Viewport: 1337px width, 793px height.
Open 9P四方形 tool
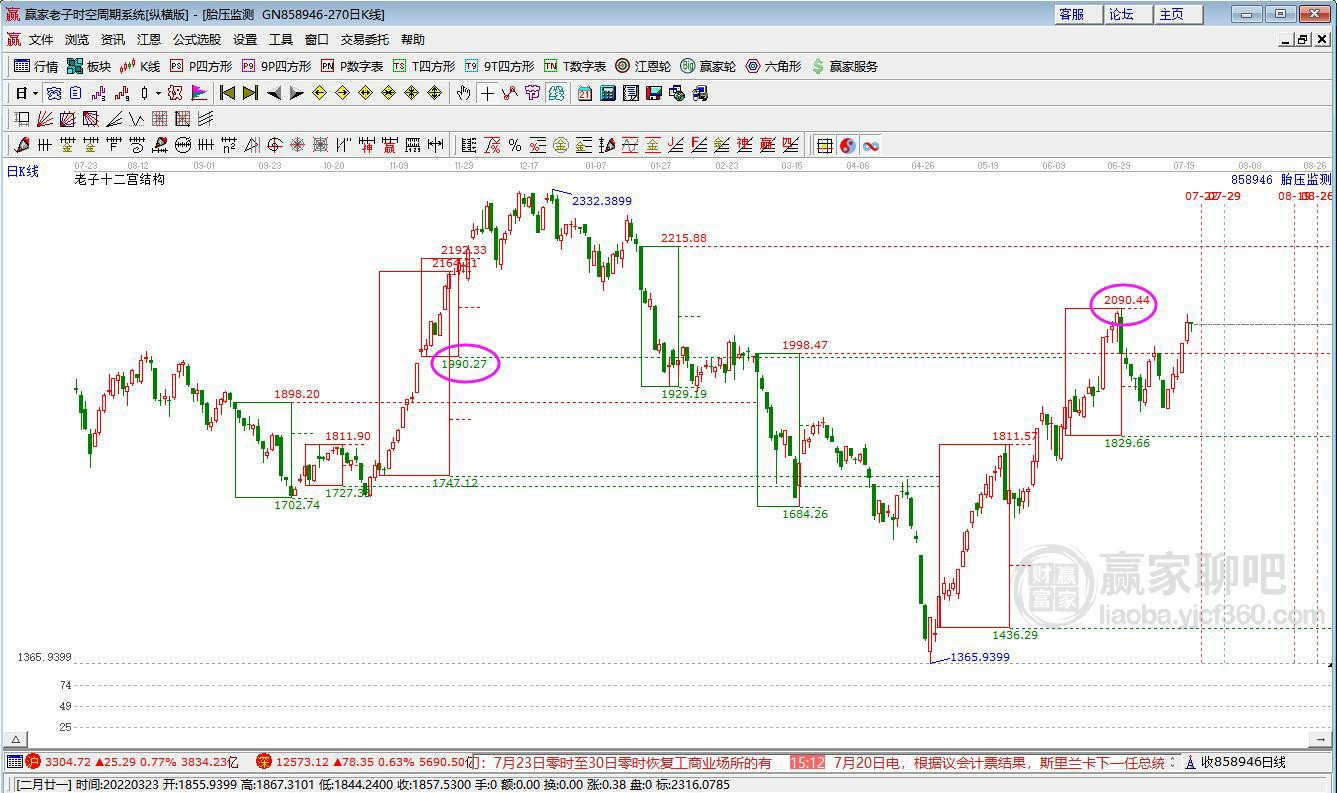click(277, 66)
